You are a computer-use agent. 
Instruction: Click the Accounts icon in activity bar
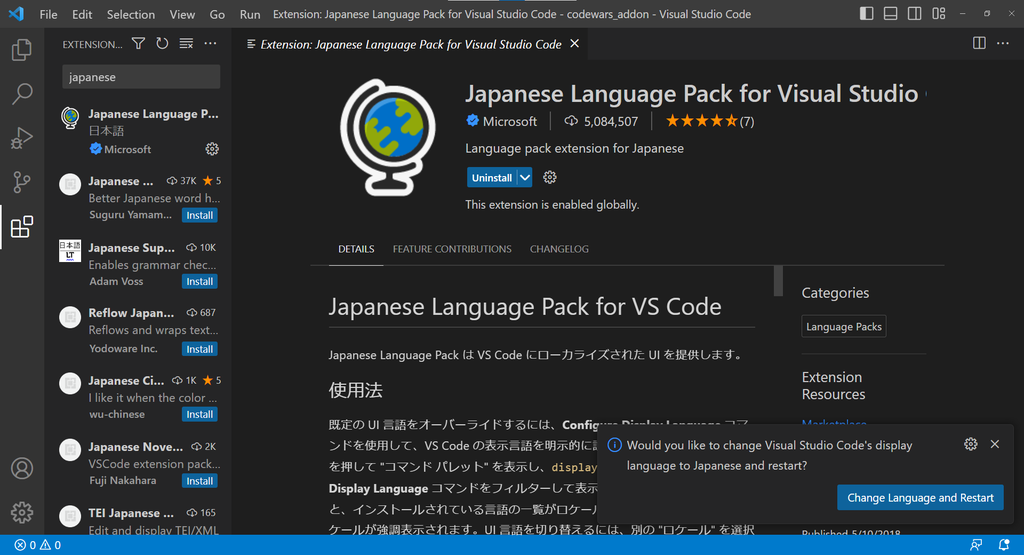click(x=21, y=468)
